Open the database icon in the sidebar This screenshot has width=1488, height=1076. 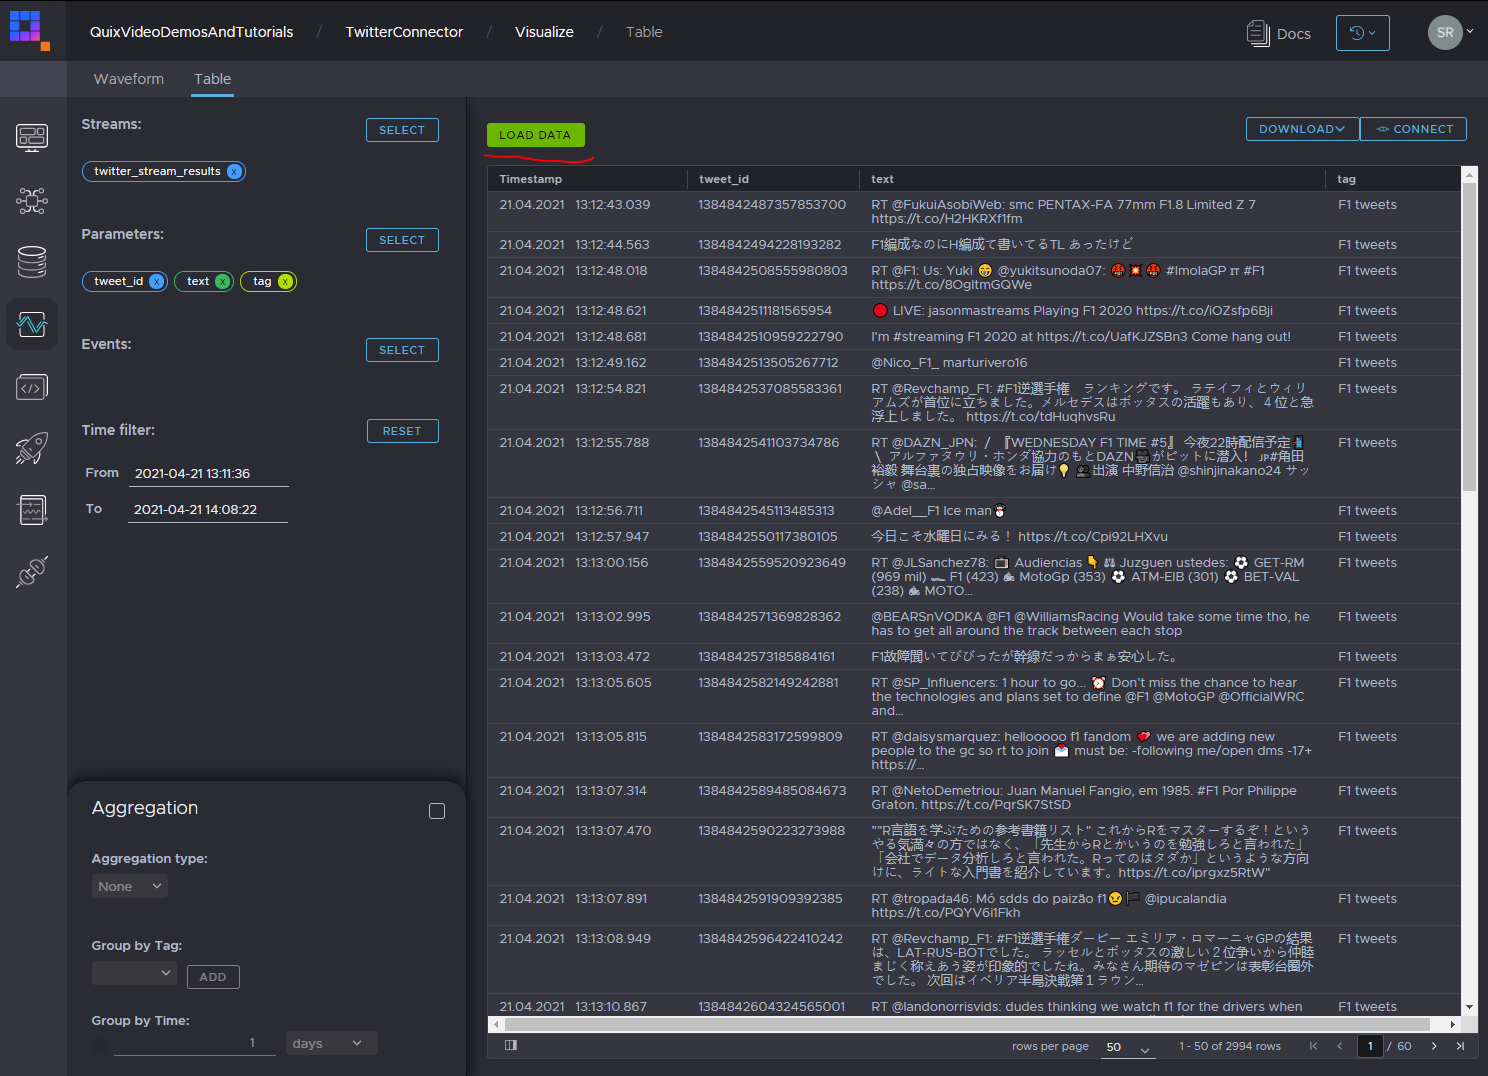[x=32, y=262]
